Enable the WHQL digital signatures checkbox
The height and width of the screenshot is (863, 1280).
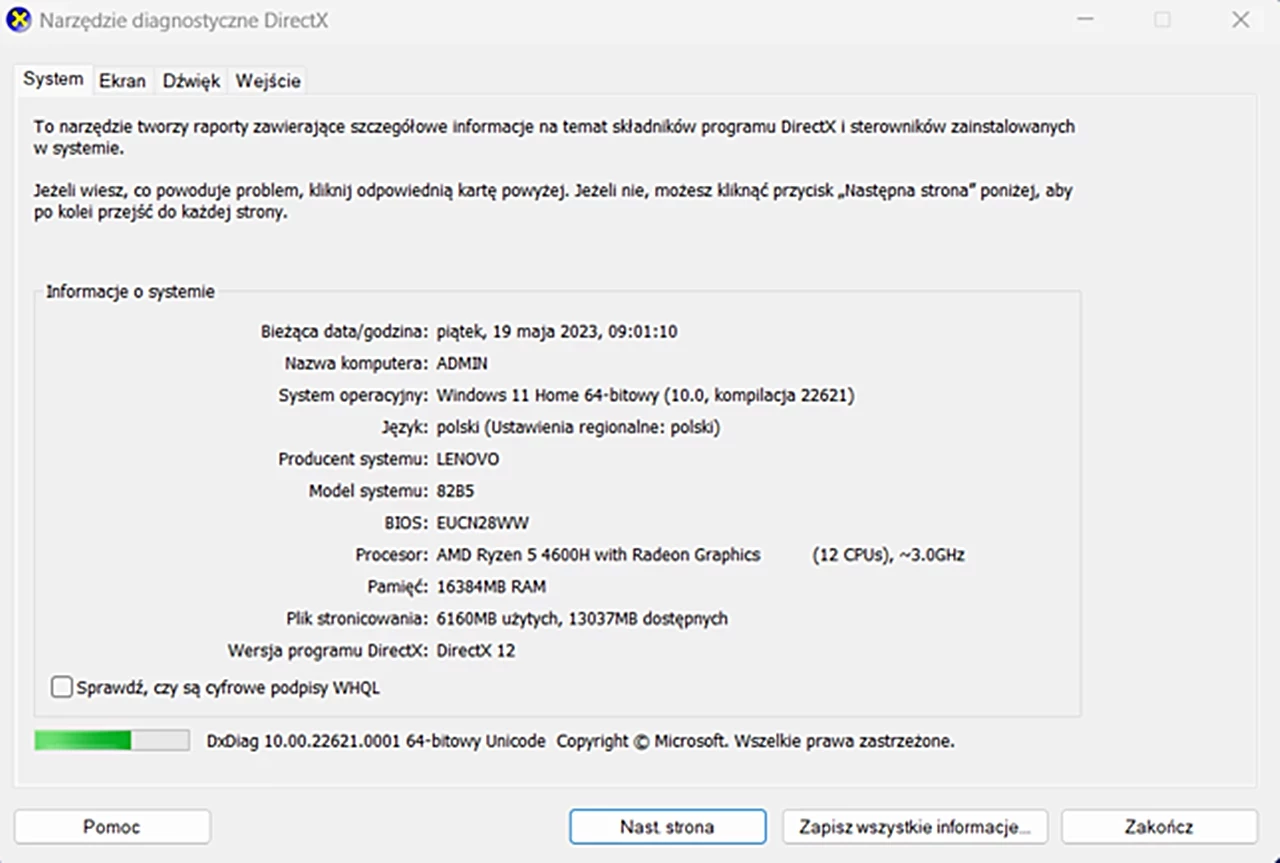[x=62, y=687]
